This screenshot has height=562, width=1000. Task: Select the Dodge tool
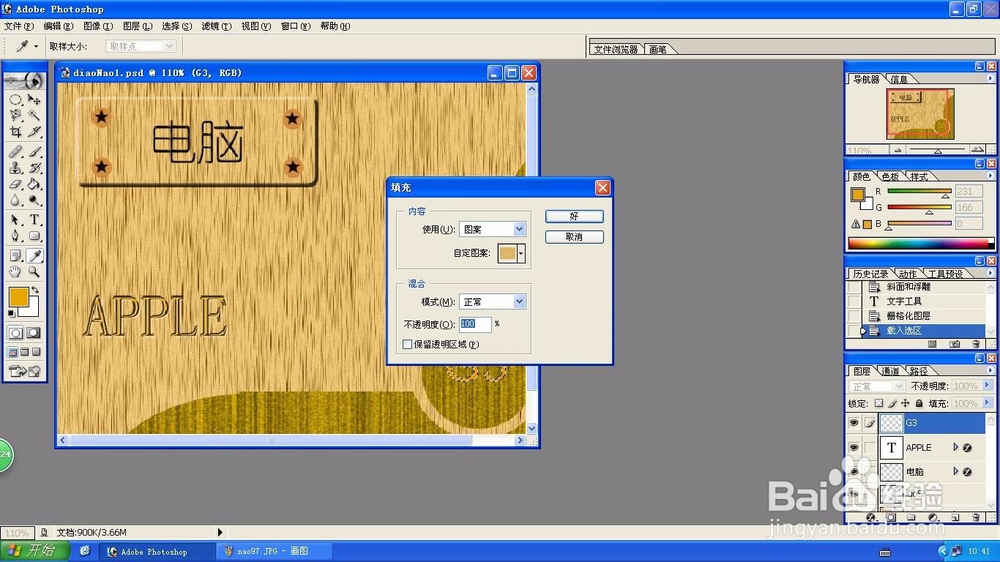34,200
